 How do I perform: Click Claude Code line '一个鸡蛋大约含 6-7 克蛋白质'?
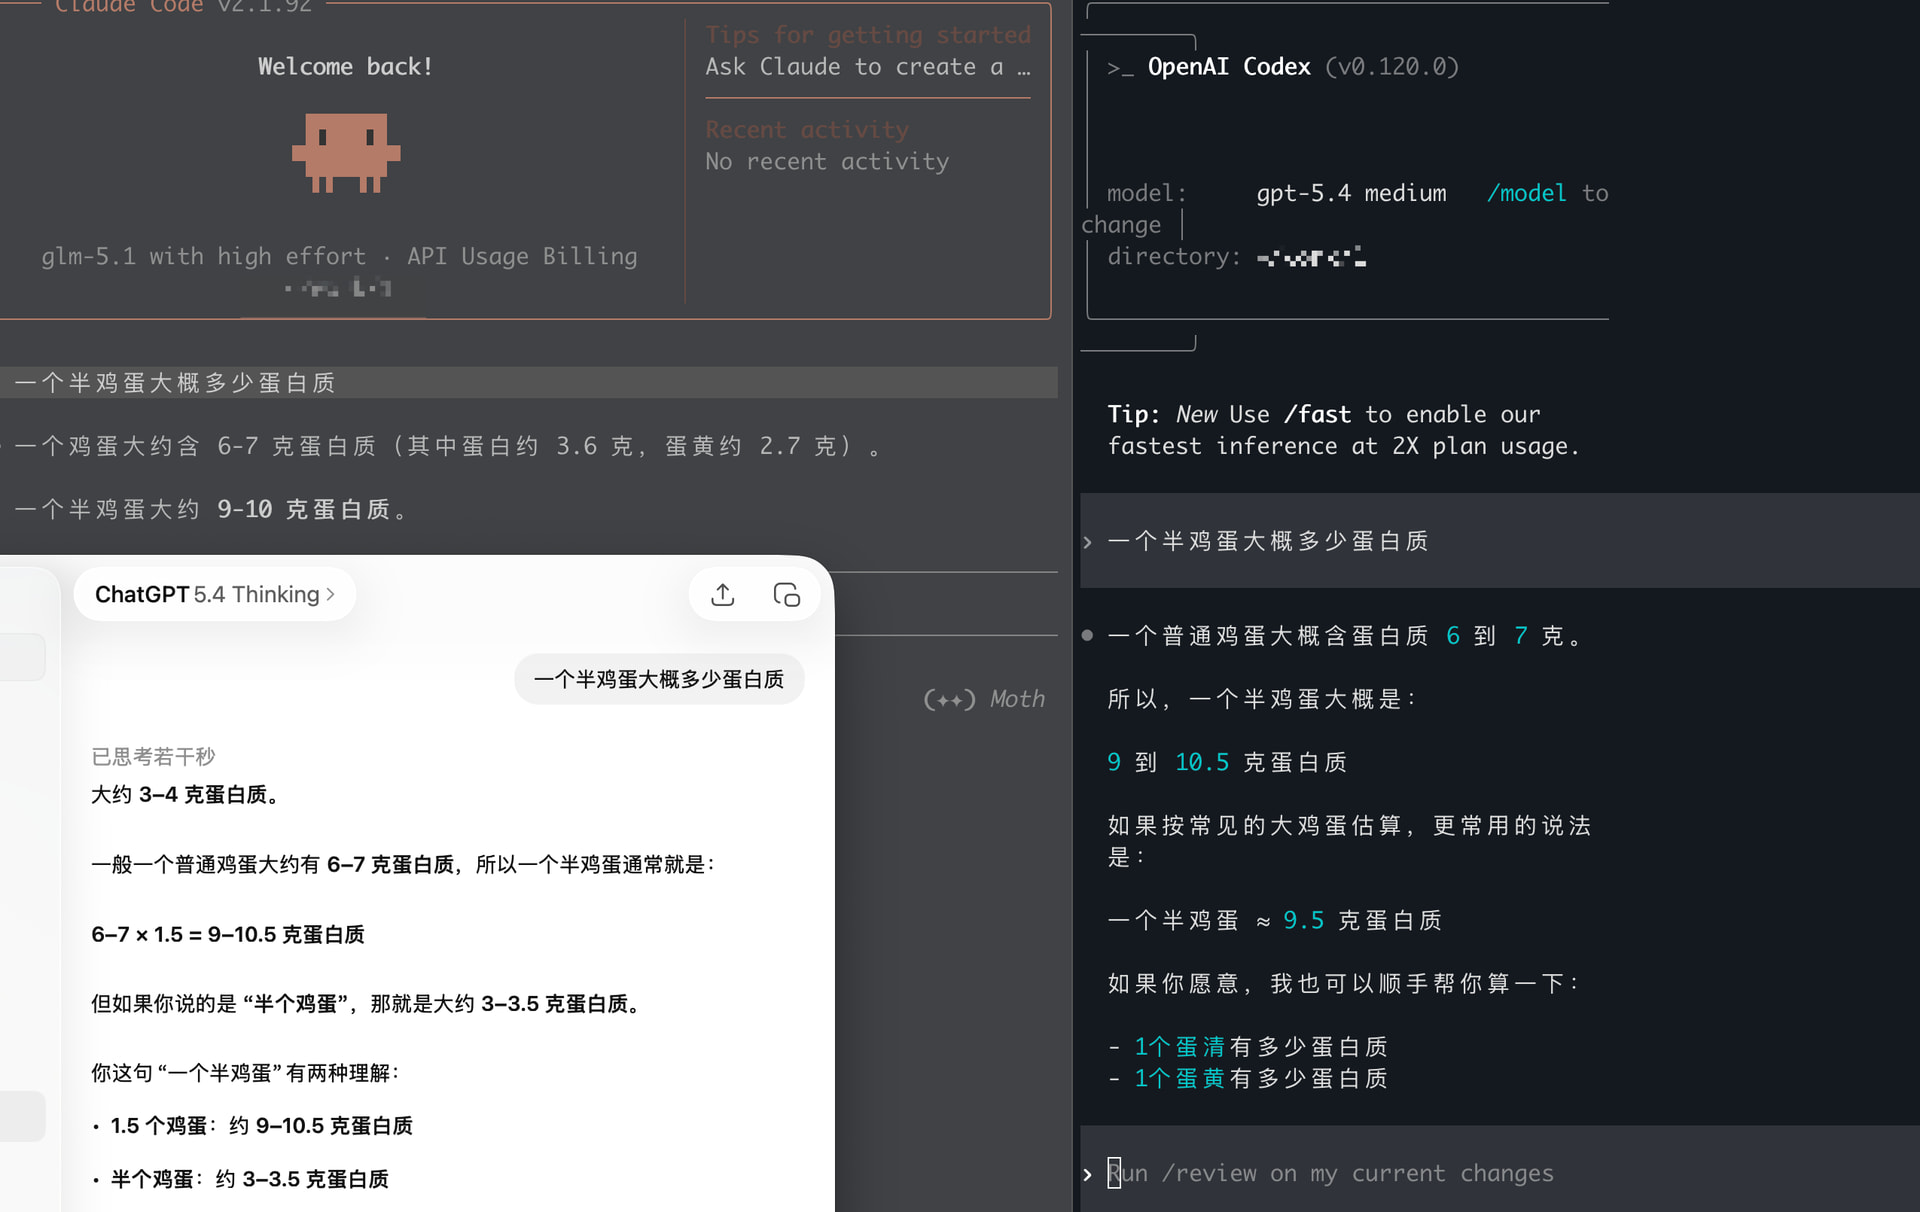coord(448,446)
